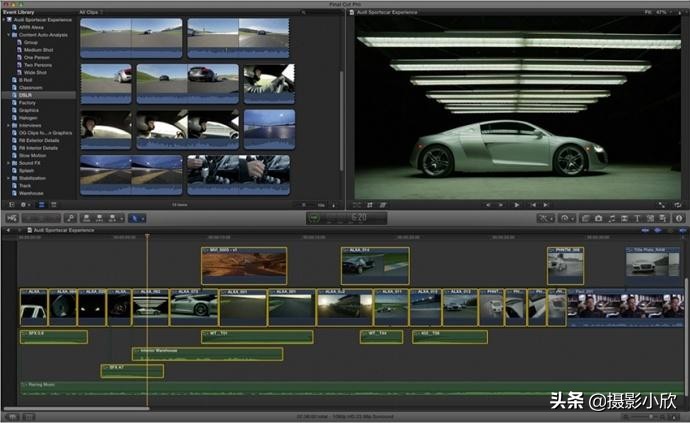The height and width of the screenshot is (423, 690).
Task: Collapse the Content Auto-Analysis folder
Action: tap(9, 34)
